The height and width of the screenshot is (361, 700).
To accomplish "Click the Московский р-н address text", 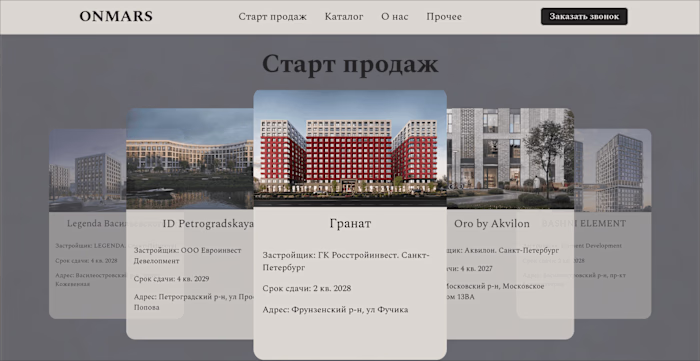I will (496, 291).
